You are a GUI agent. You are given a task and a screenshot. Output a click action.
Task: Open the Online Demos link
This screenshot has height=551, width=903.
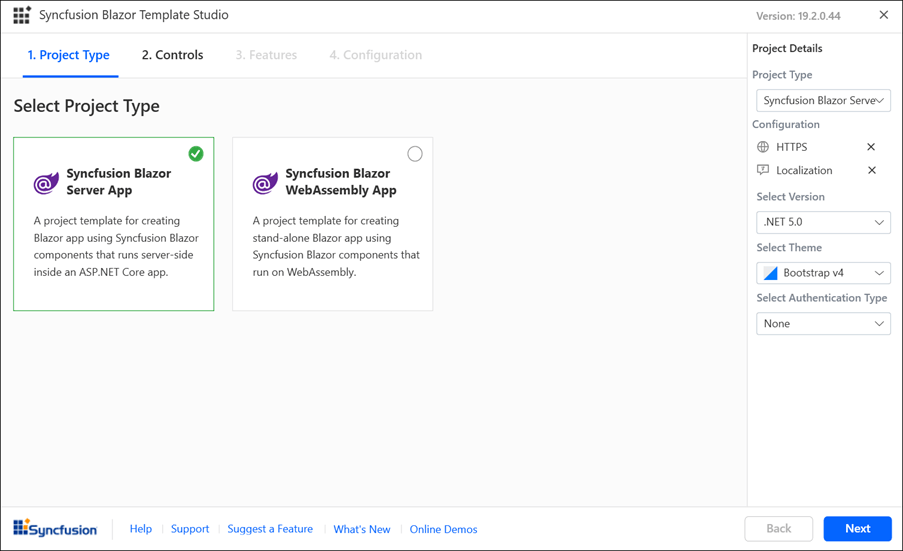[x=443, y=529]
